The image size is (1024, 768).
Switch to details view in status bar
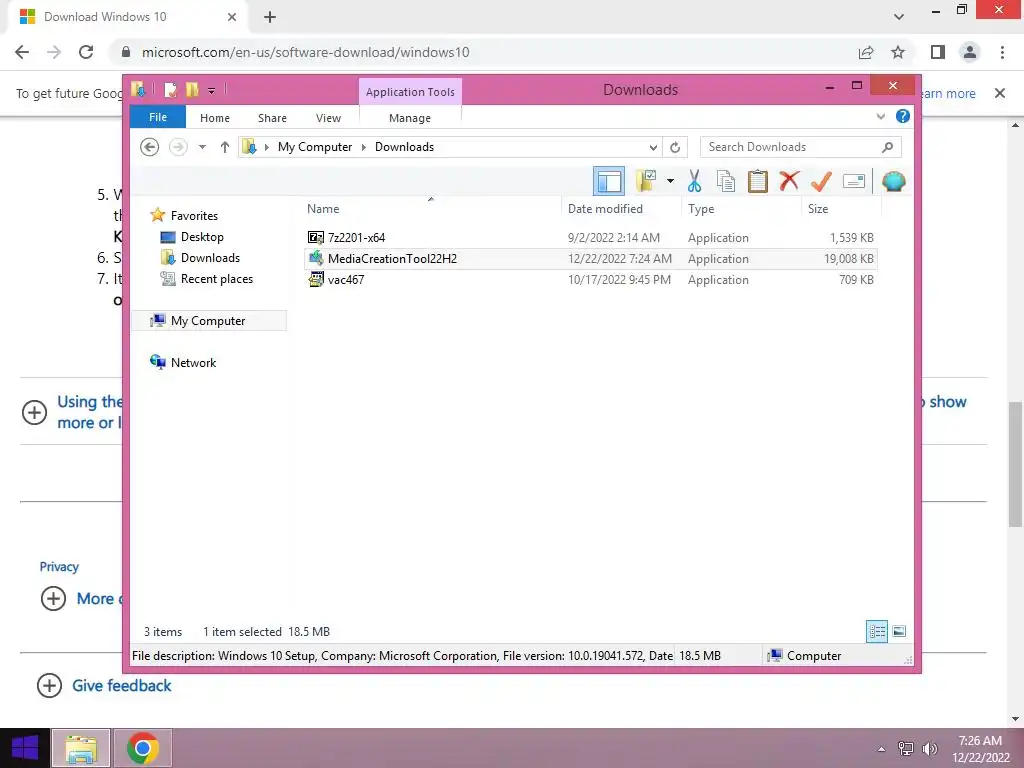[x=877, y=631]
